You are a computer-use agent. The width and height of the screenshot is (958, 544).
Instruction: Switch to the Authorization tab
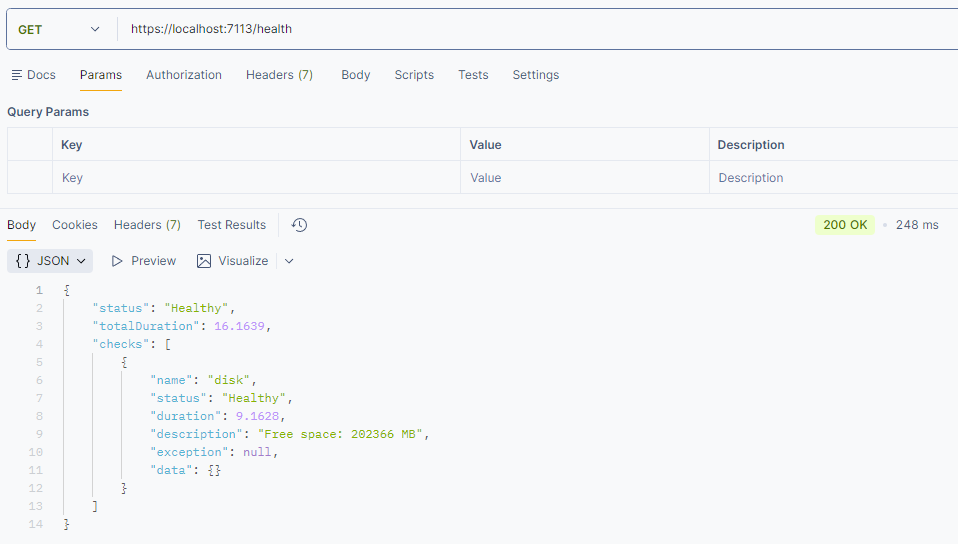click(184, 75)
